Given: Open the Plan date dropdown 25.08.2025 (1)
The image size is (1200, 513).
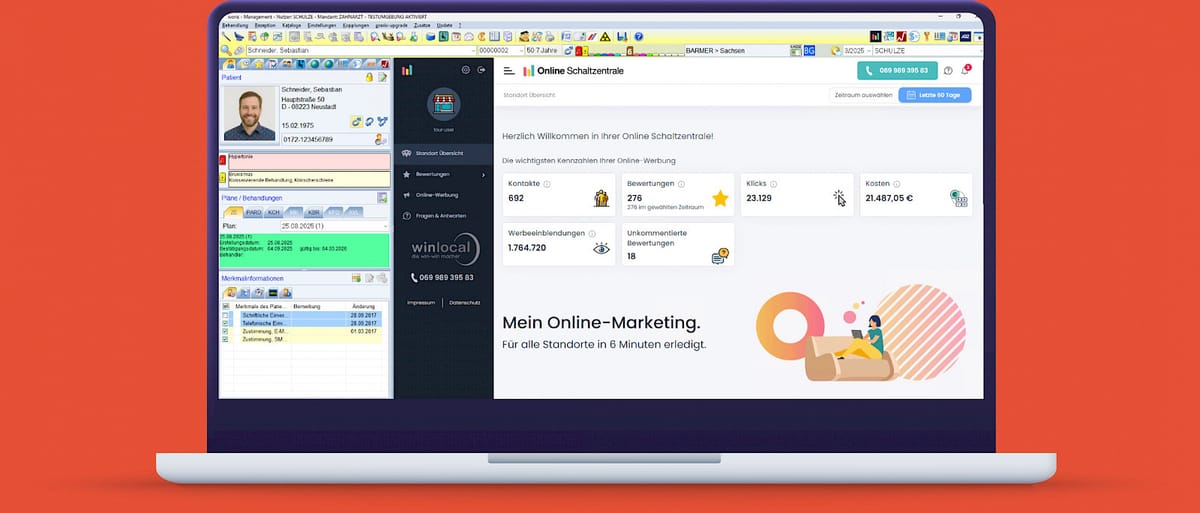Looking at the screenshot, I should [385, 226].
